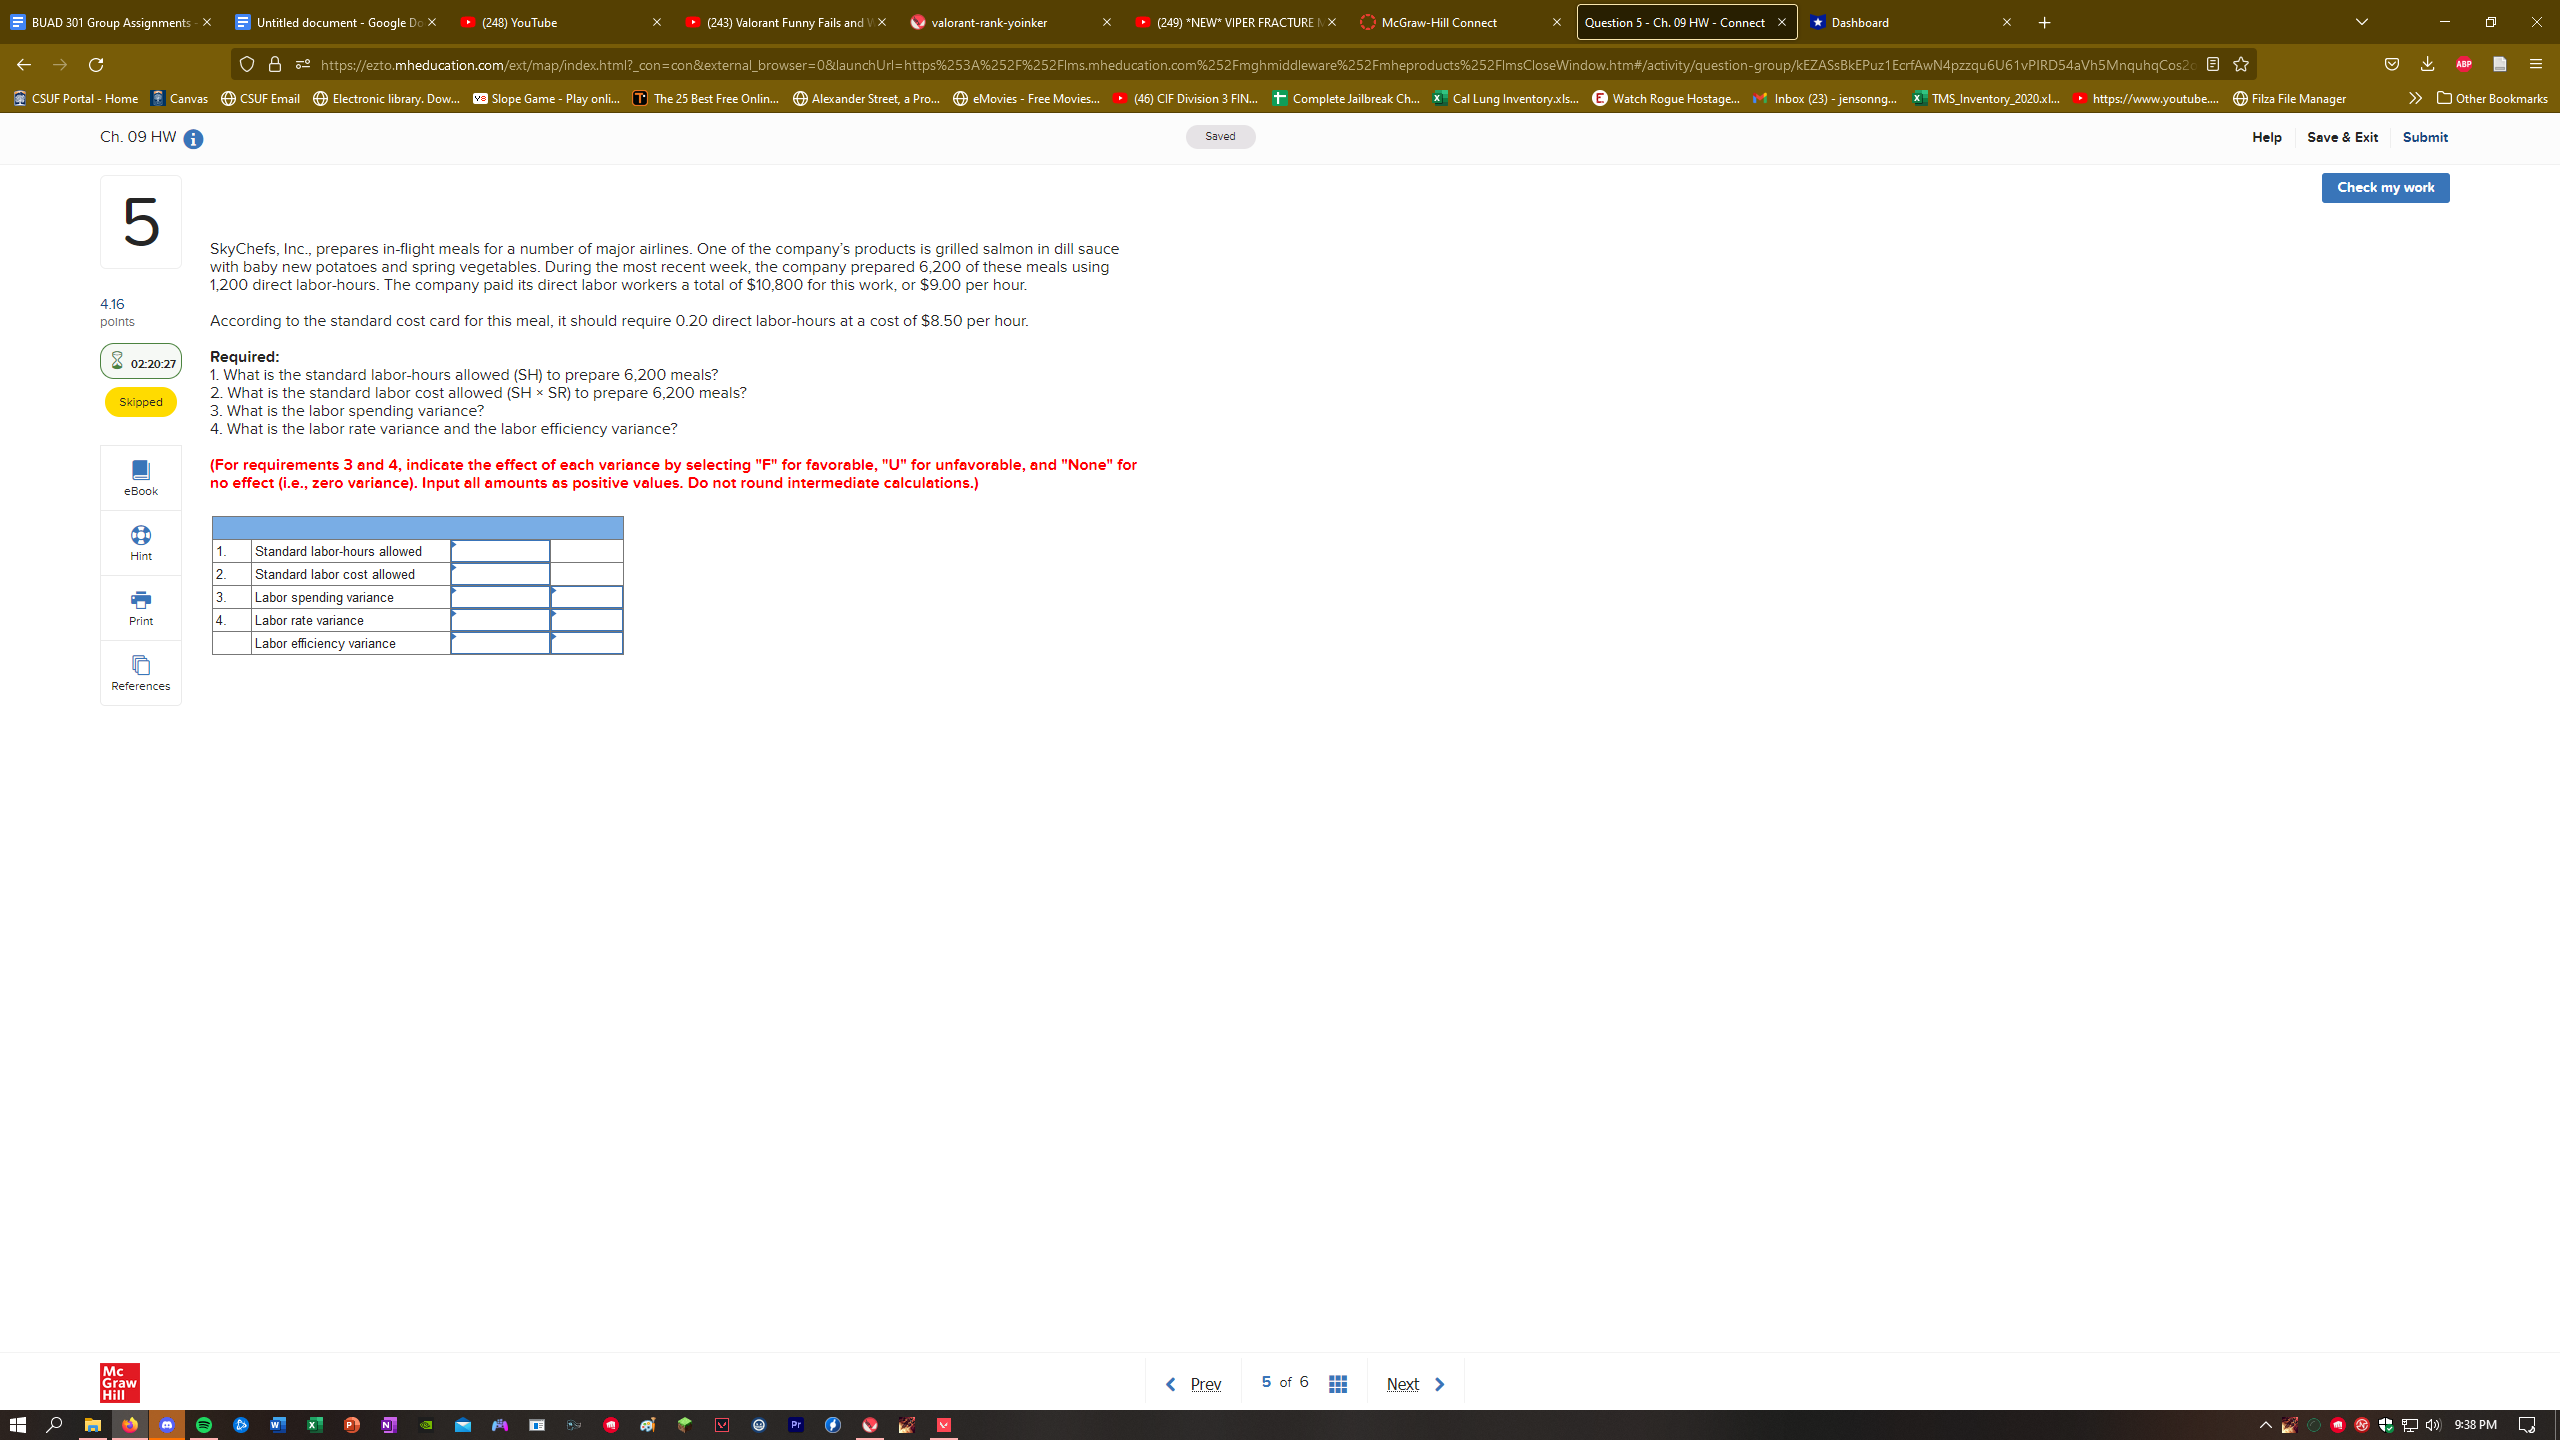The image size is (2560, 1440).
Task: Bookmark page with the star icon
Action: click(2241, 65)
